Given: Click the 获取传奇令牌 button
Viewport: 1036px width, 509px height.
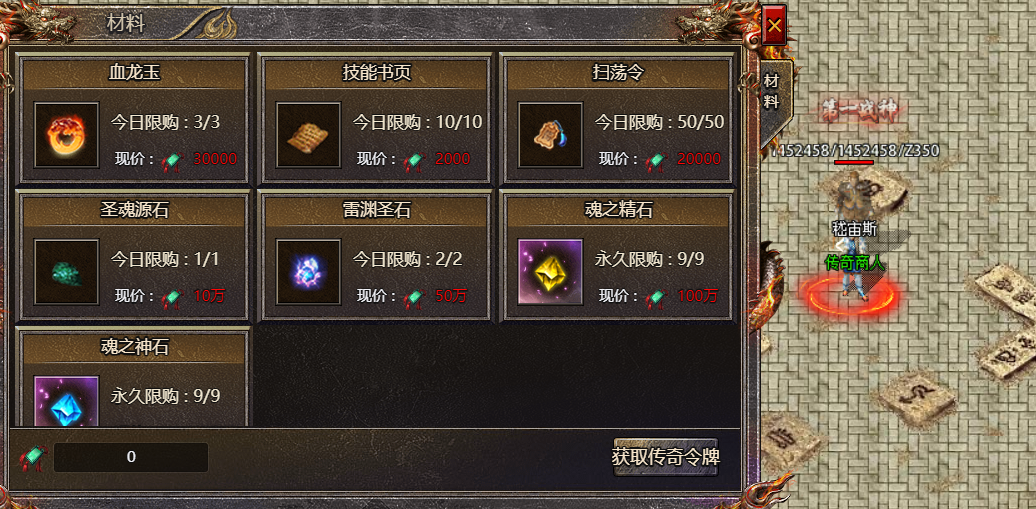Looking at the screenshot, I should pos(665,457).
